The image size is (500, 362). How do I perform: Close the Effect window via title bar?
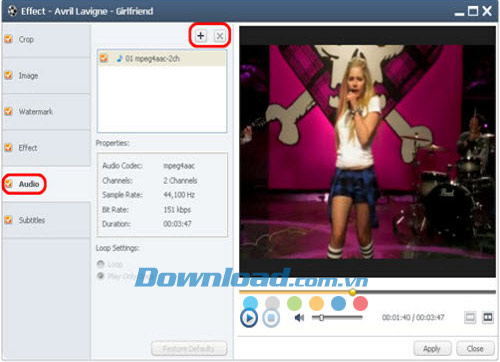point(487,11)
